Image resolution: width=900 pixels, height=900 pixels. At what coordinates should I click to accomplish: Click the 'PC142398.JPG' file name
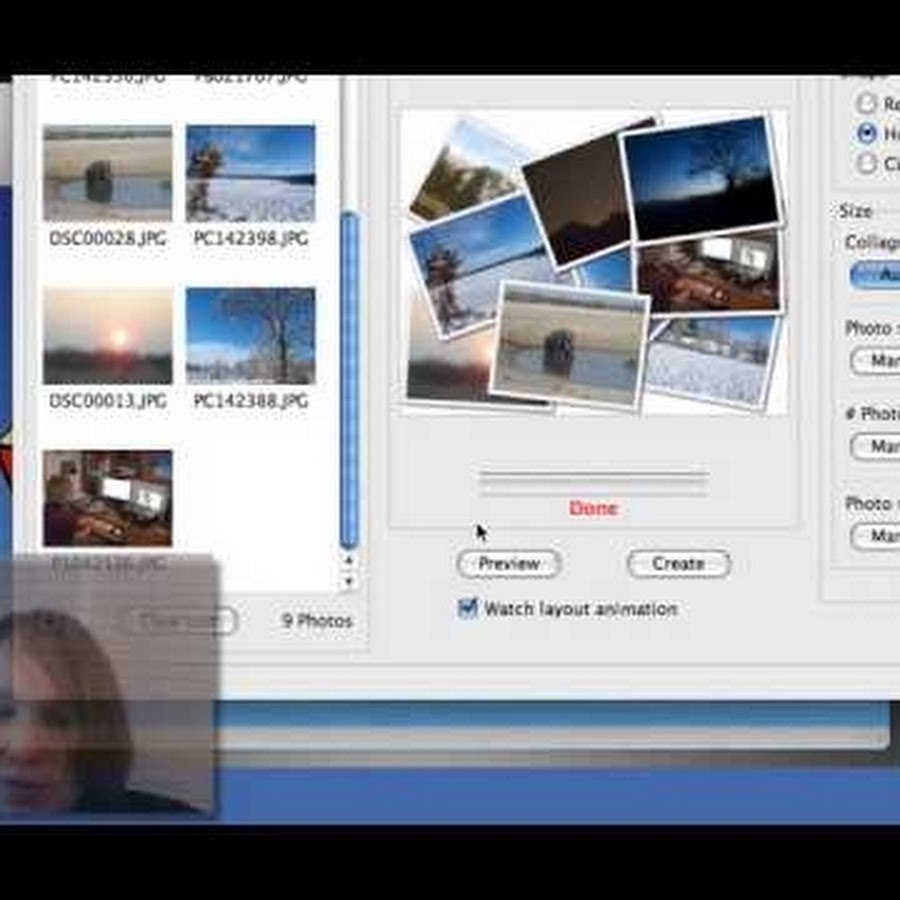tap(251, 238)
